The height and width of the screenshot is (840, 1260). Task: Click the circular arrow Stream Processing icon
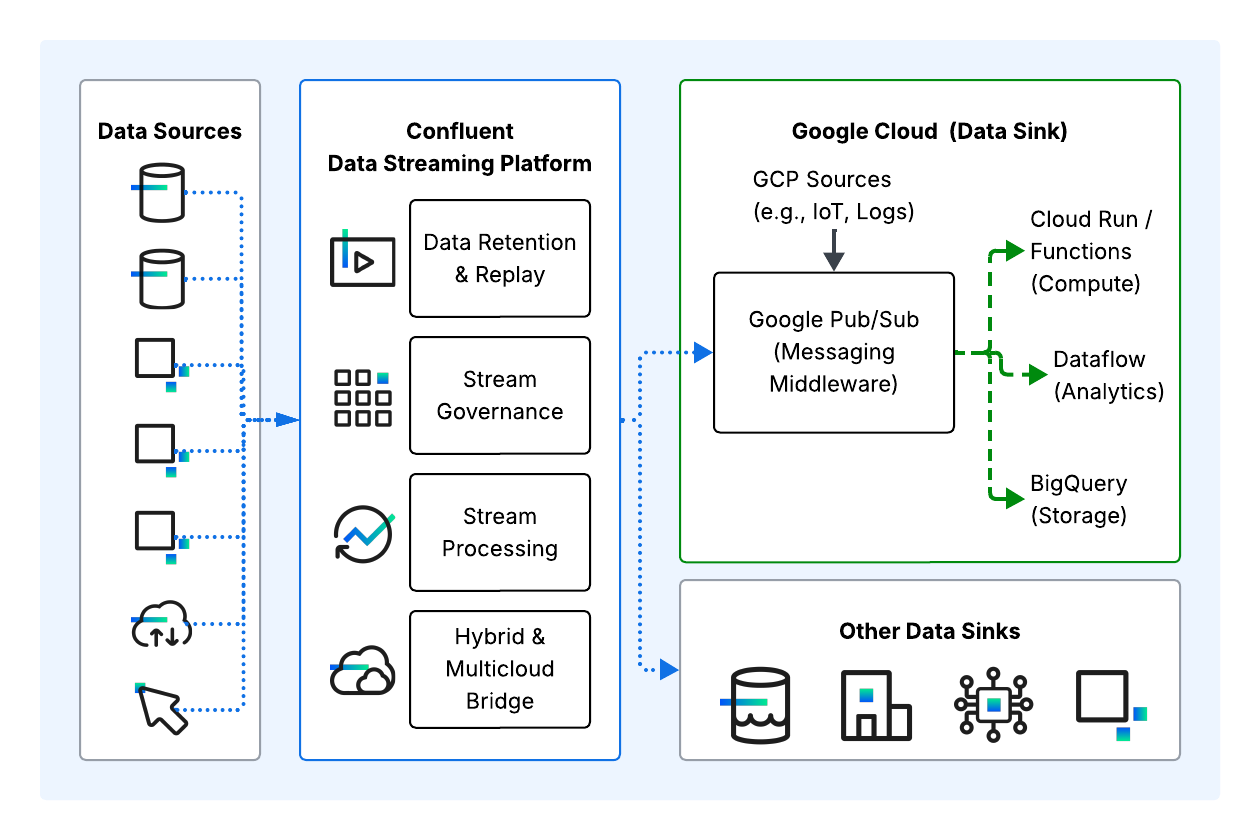tap(362, 532)
